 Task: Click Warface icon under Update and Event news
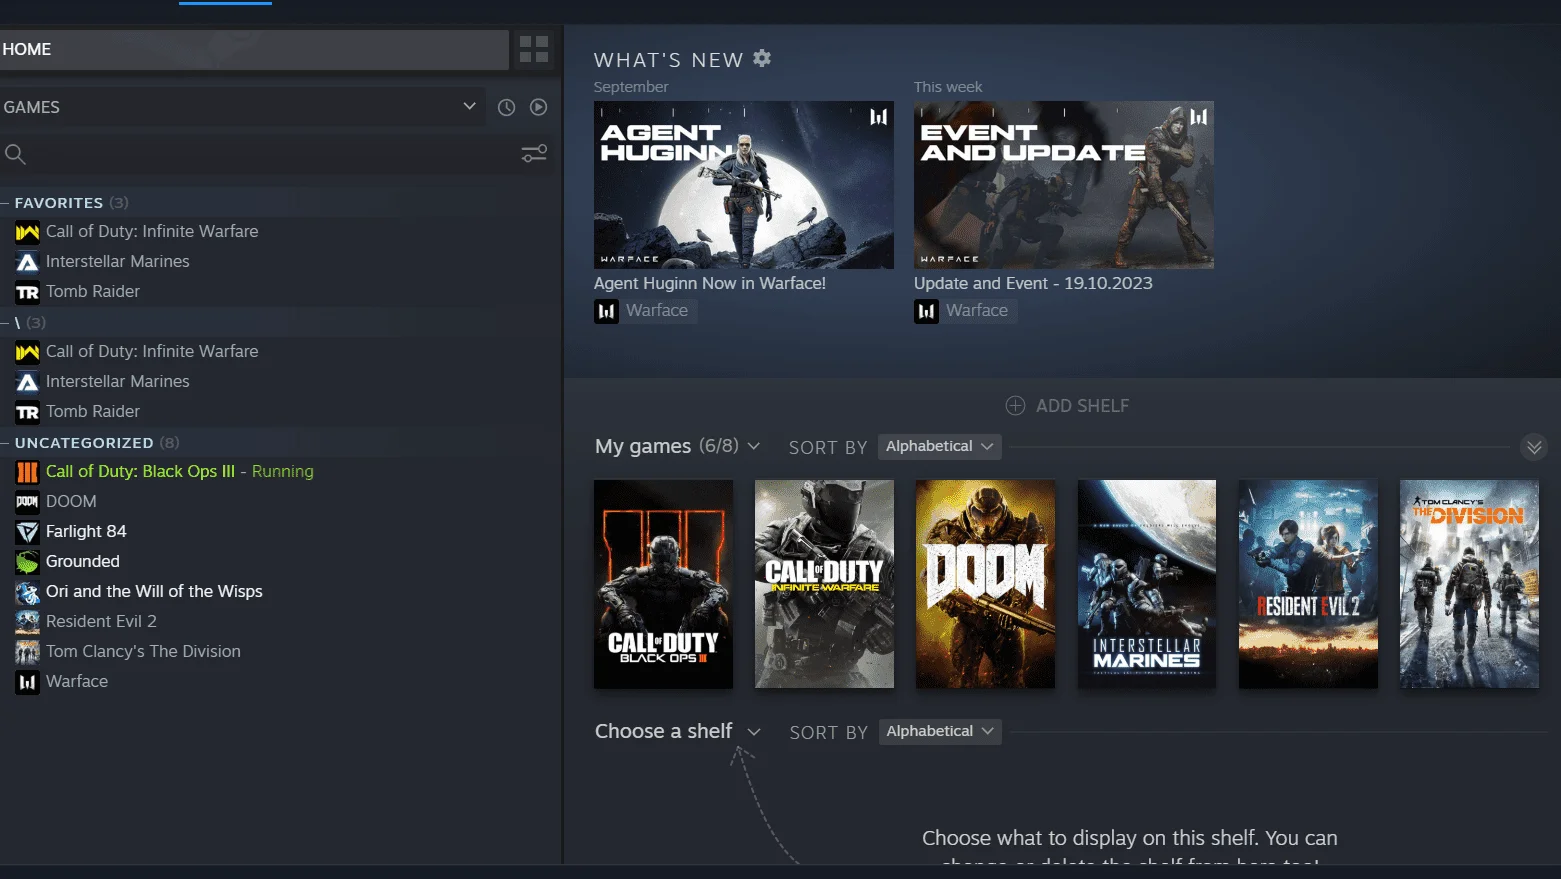coord(926,311)
